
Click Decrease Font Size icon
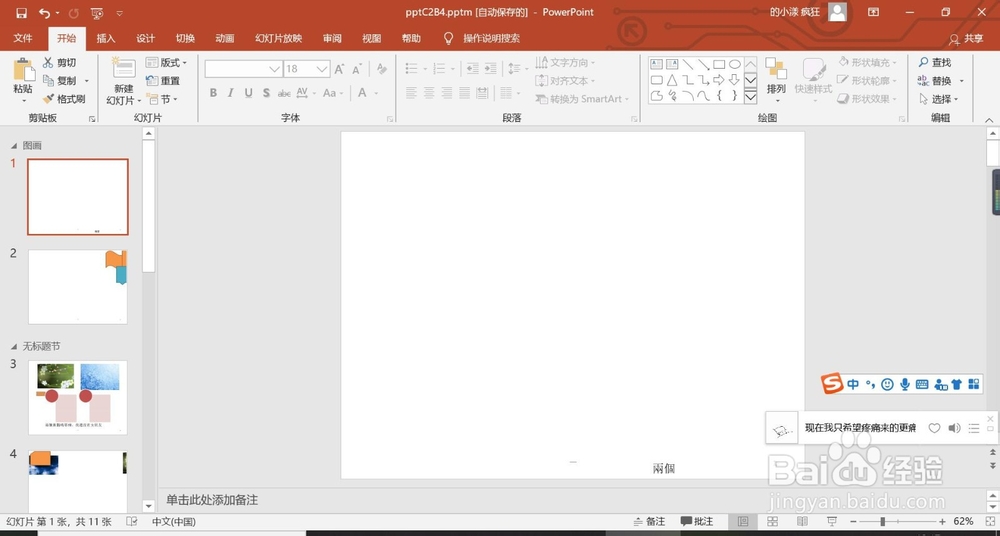click(x=357, y=69)
